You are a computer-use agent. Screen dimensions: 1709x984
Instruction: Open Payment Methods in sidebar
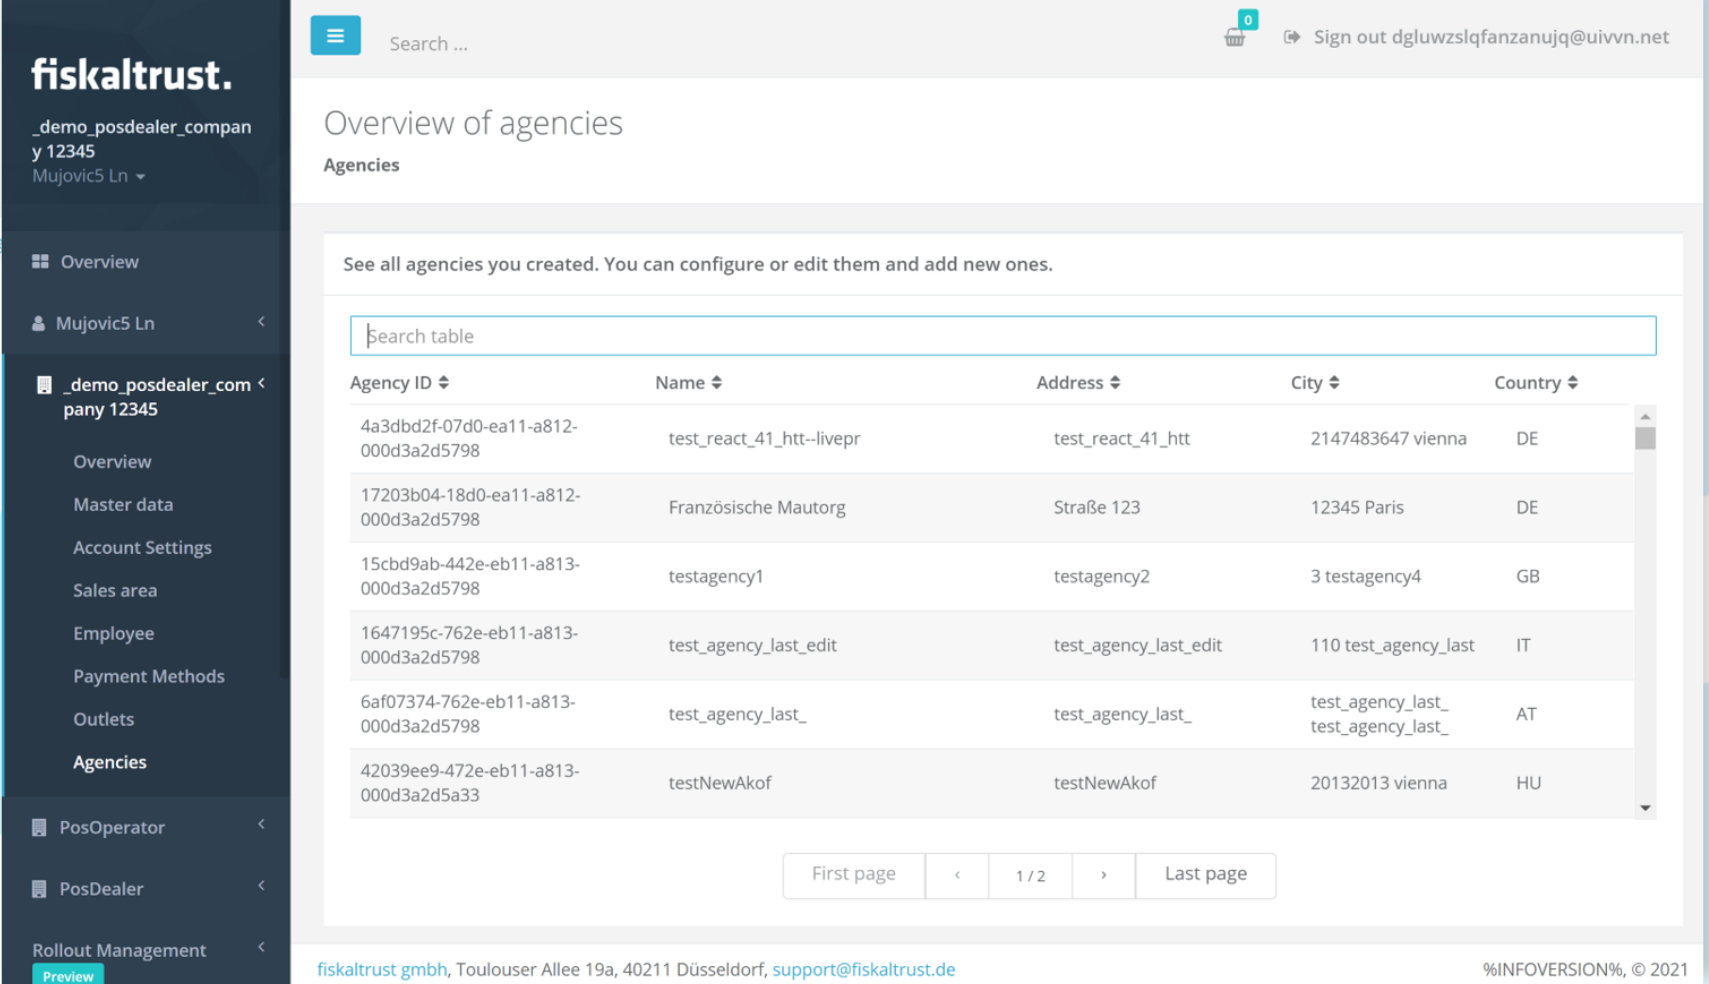click(149, 677)
